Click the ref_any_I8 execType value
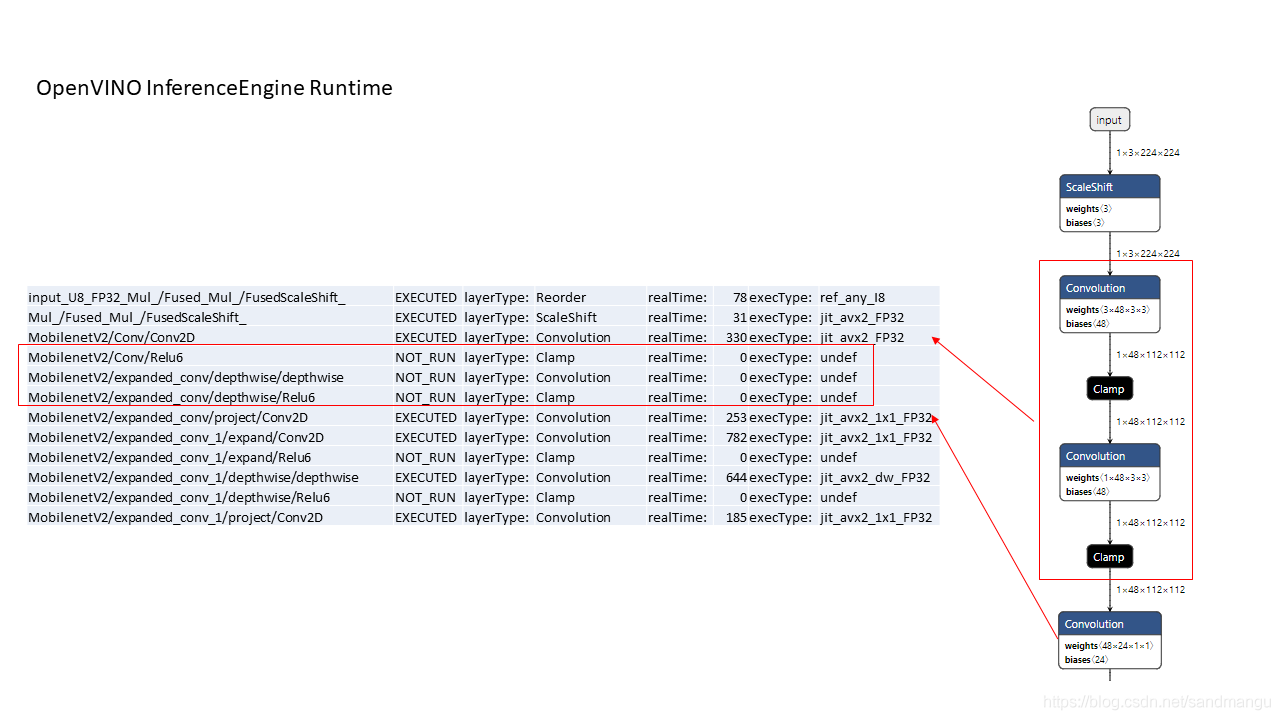Viewport: 1280px width, 720px height. point(852,297)
